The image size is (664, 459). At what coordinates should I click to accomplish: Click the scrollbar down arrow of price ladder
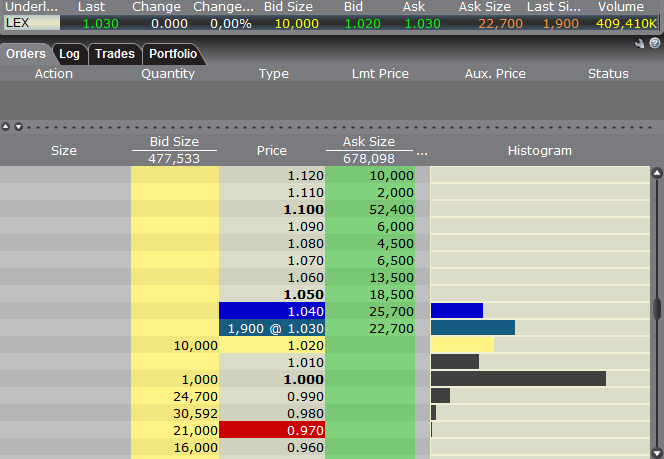click(x=657, y=452)
